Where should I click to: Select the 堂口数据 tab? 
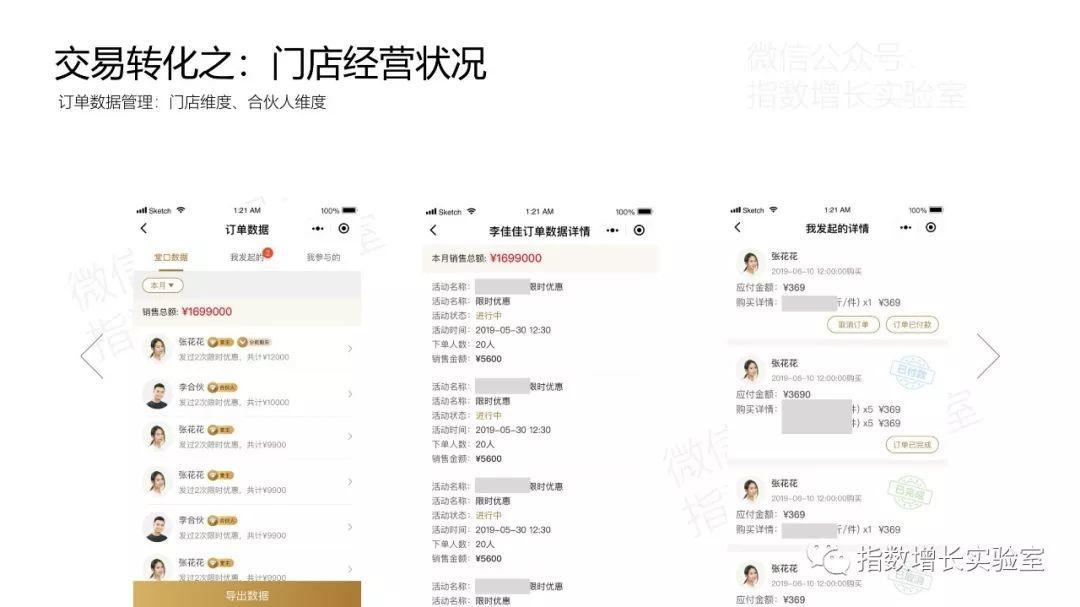(x=171, y=257)
